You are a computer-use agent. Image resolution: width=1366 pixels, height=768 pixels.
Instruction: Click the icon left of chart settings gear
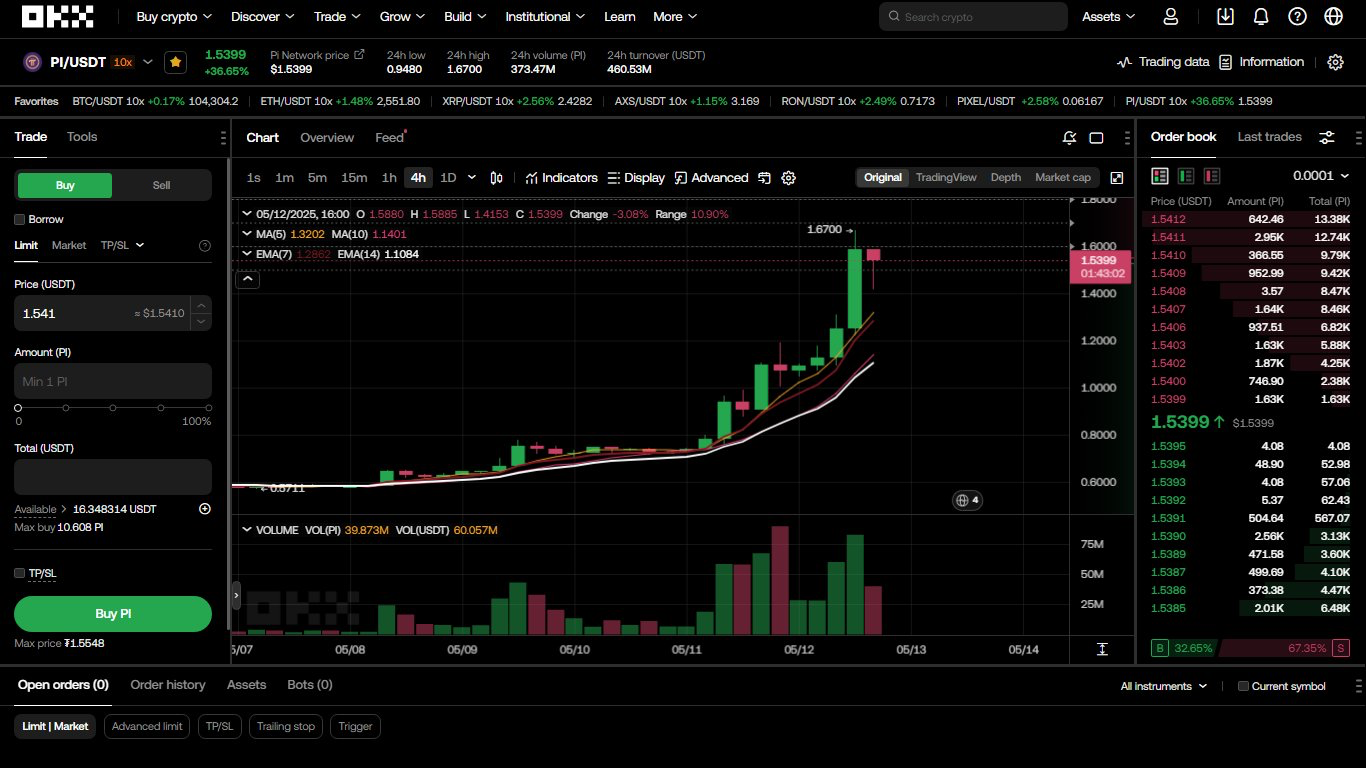[764, 178]
